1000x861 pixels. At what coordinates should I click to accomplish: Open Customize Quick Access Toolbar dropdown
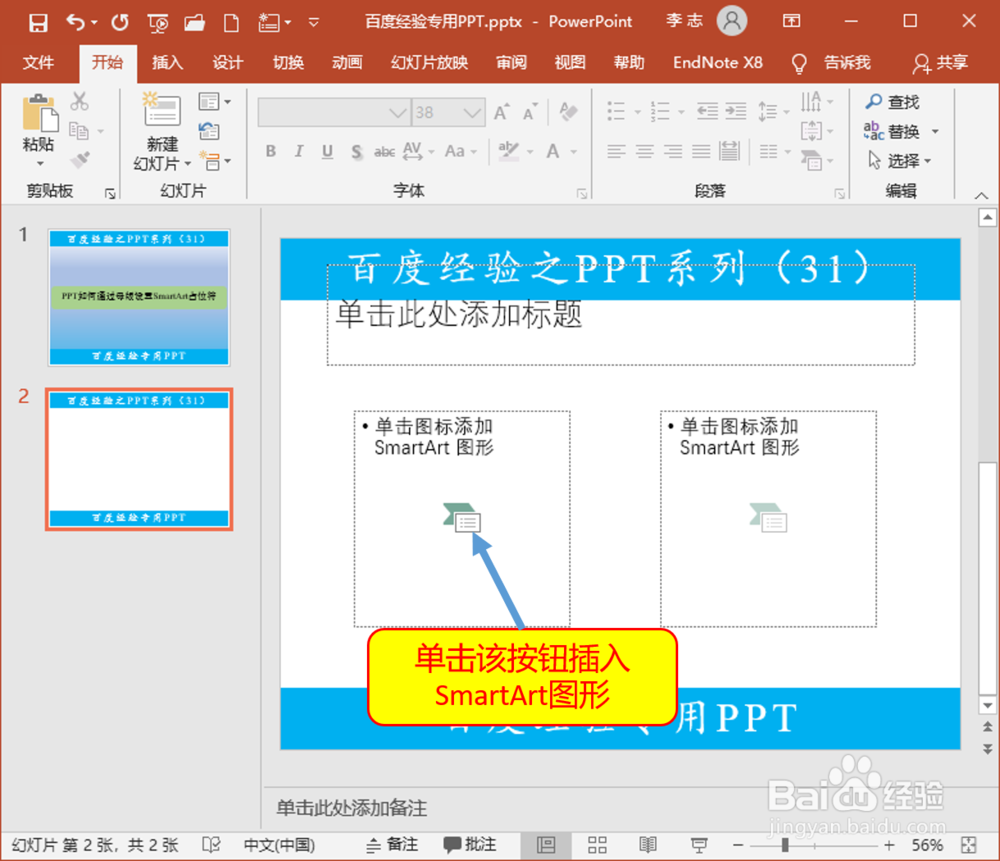click(x=314, y=23)
